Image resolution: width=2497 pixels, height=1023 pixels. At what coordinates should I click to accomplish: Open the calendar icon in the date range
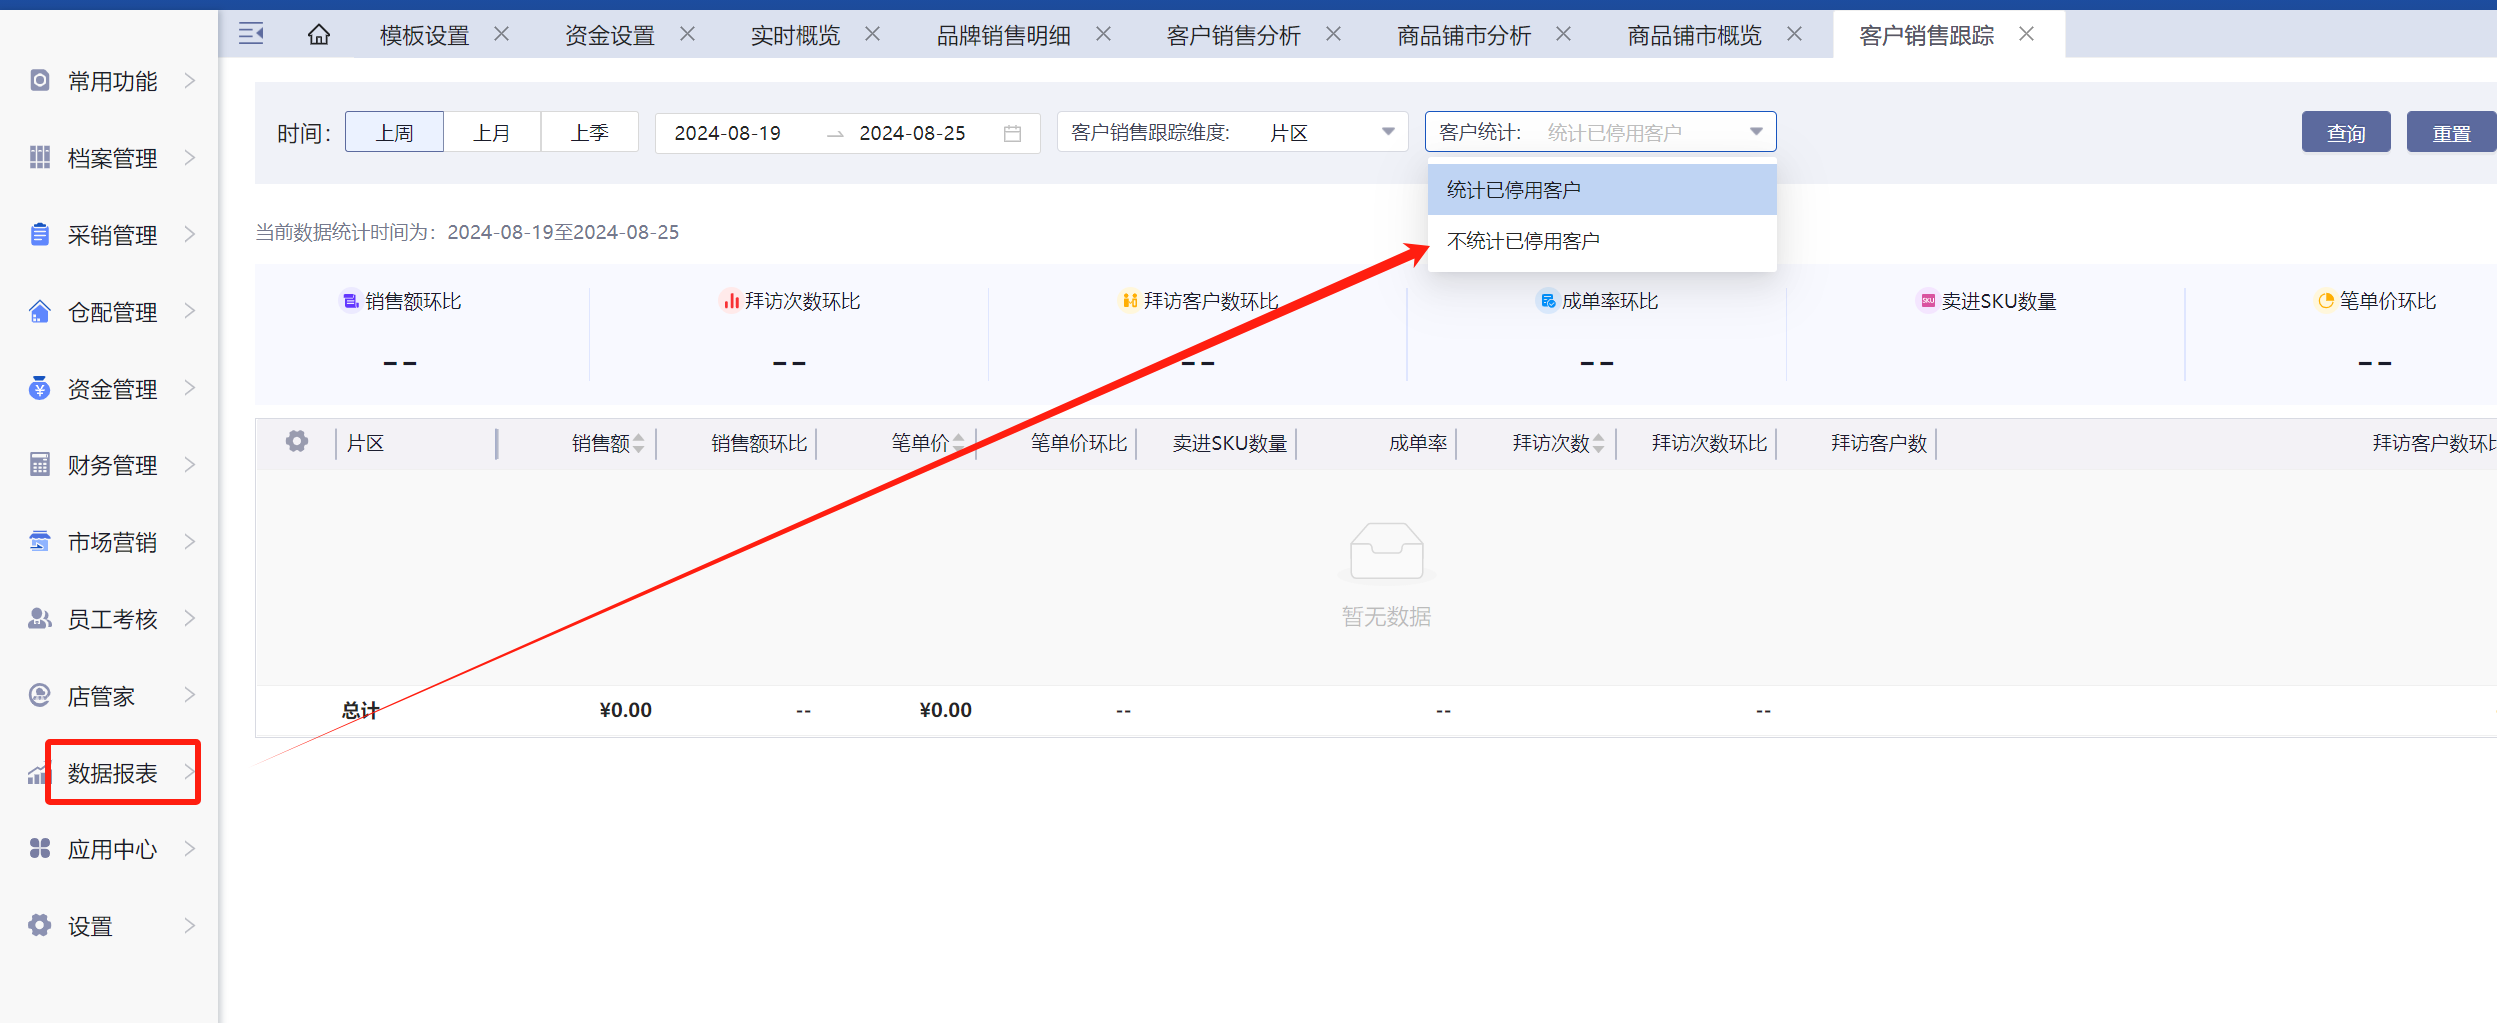1012,133
